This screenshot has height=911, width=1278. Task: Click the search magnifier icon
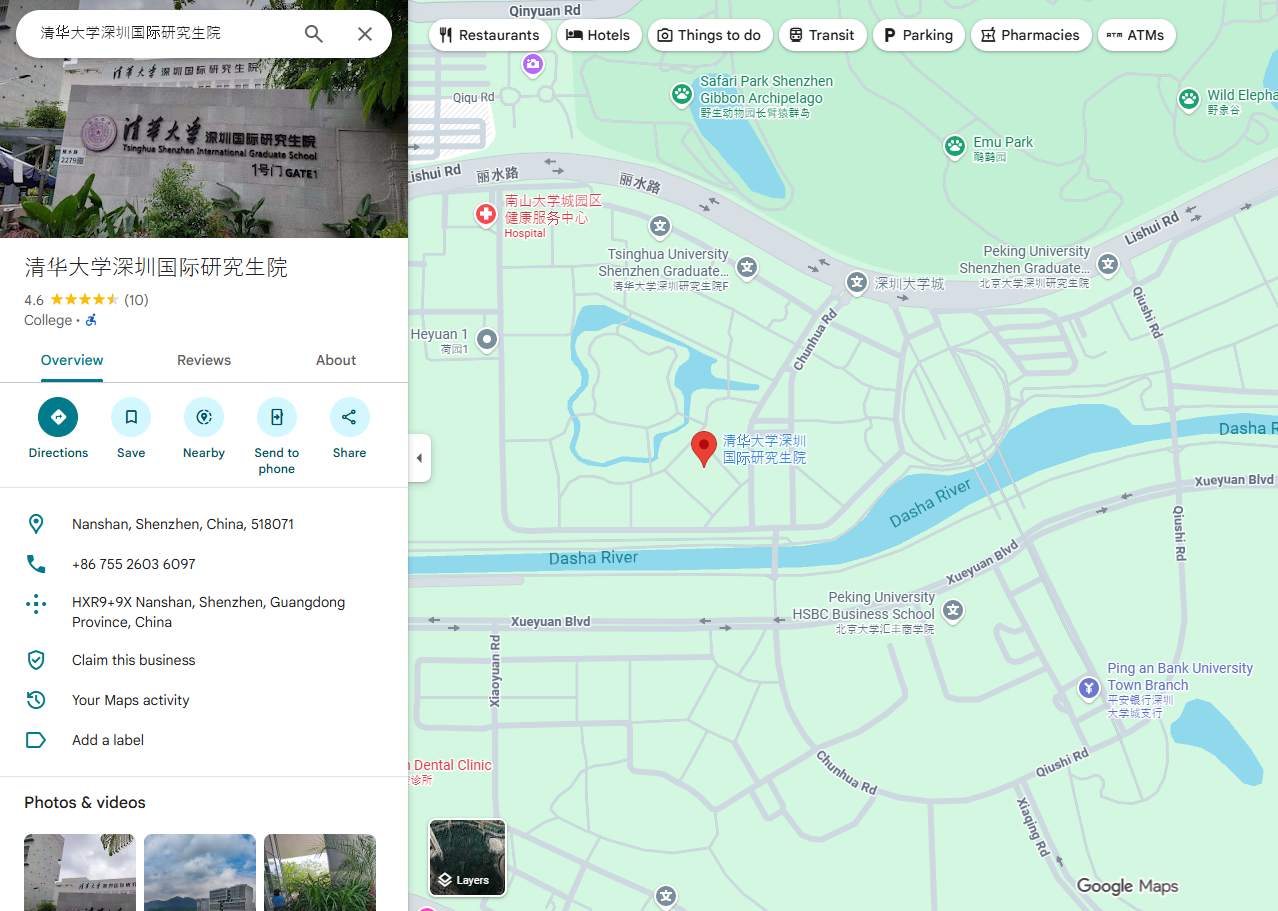[x=313, y=33]
